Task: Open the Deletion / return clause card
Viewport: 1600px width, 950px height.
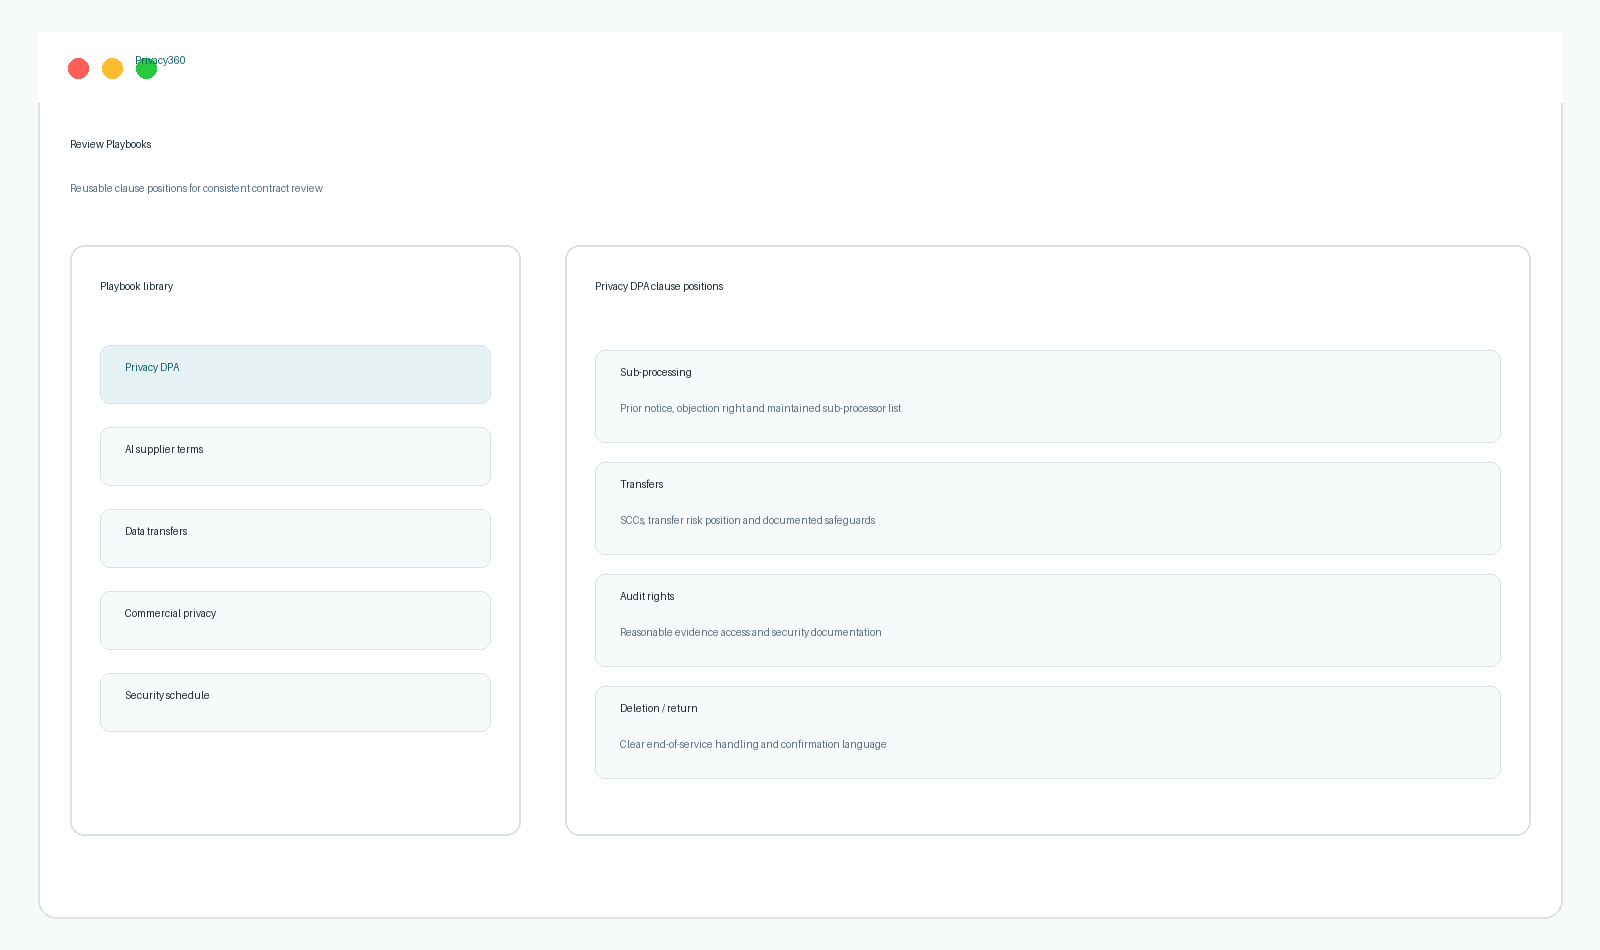Action: [x=1047, y=732]
